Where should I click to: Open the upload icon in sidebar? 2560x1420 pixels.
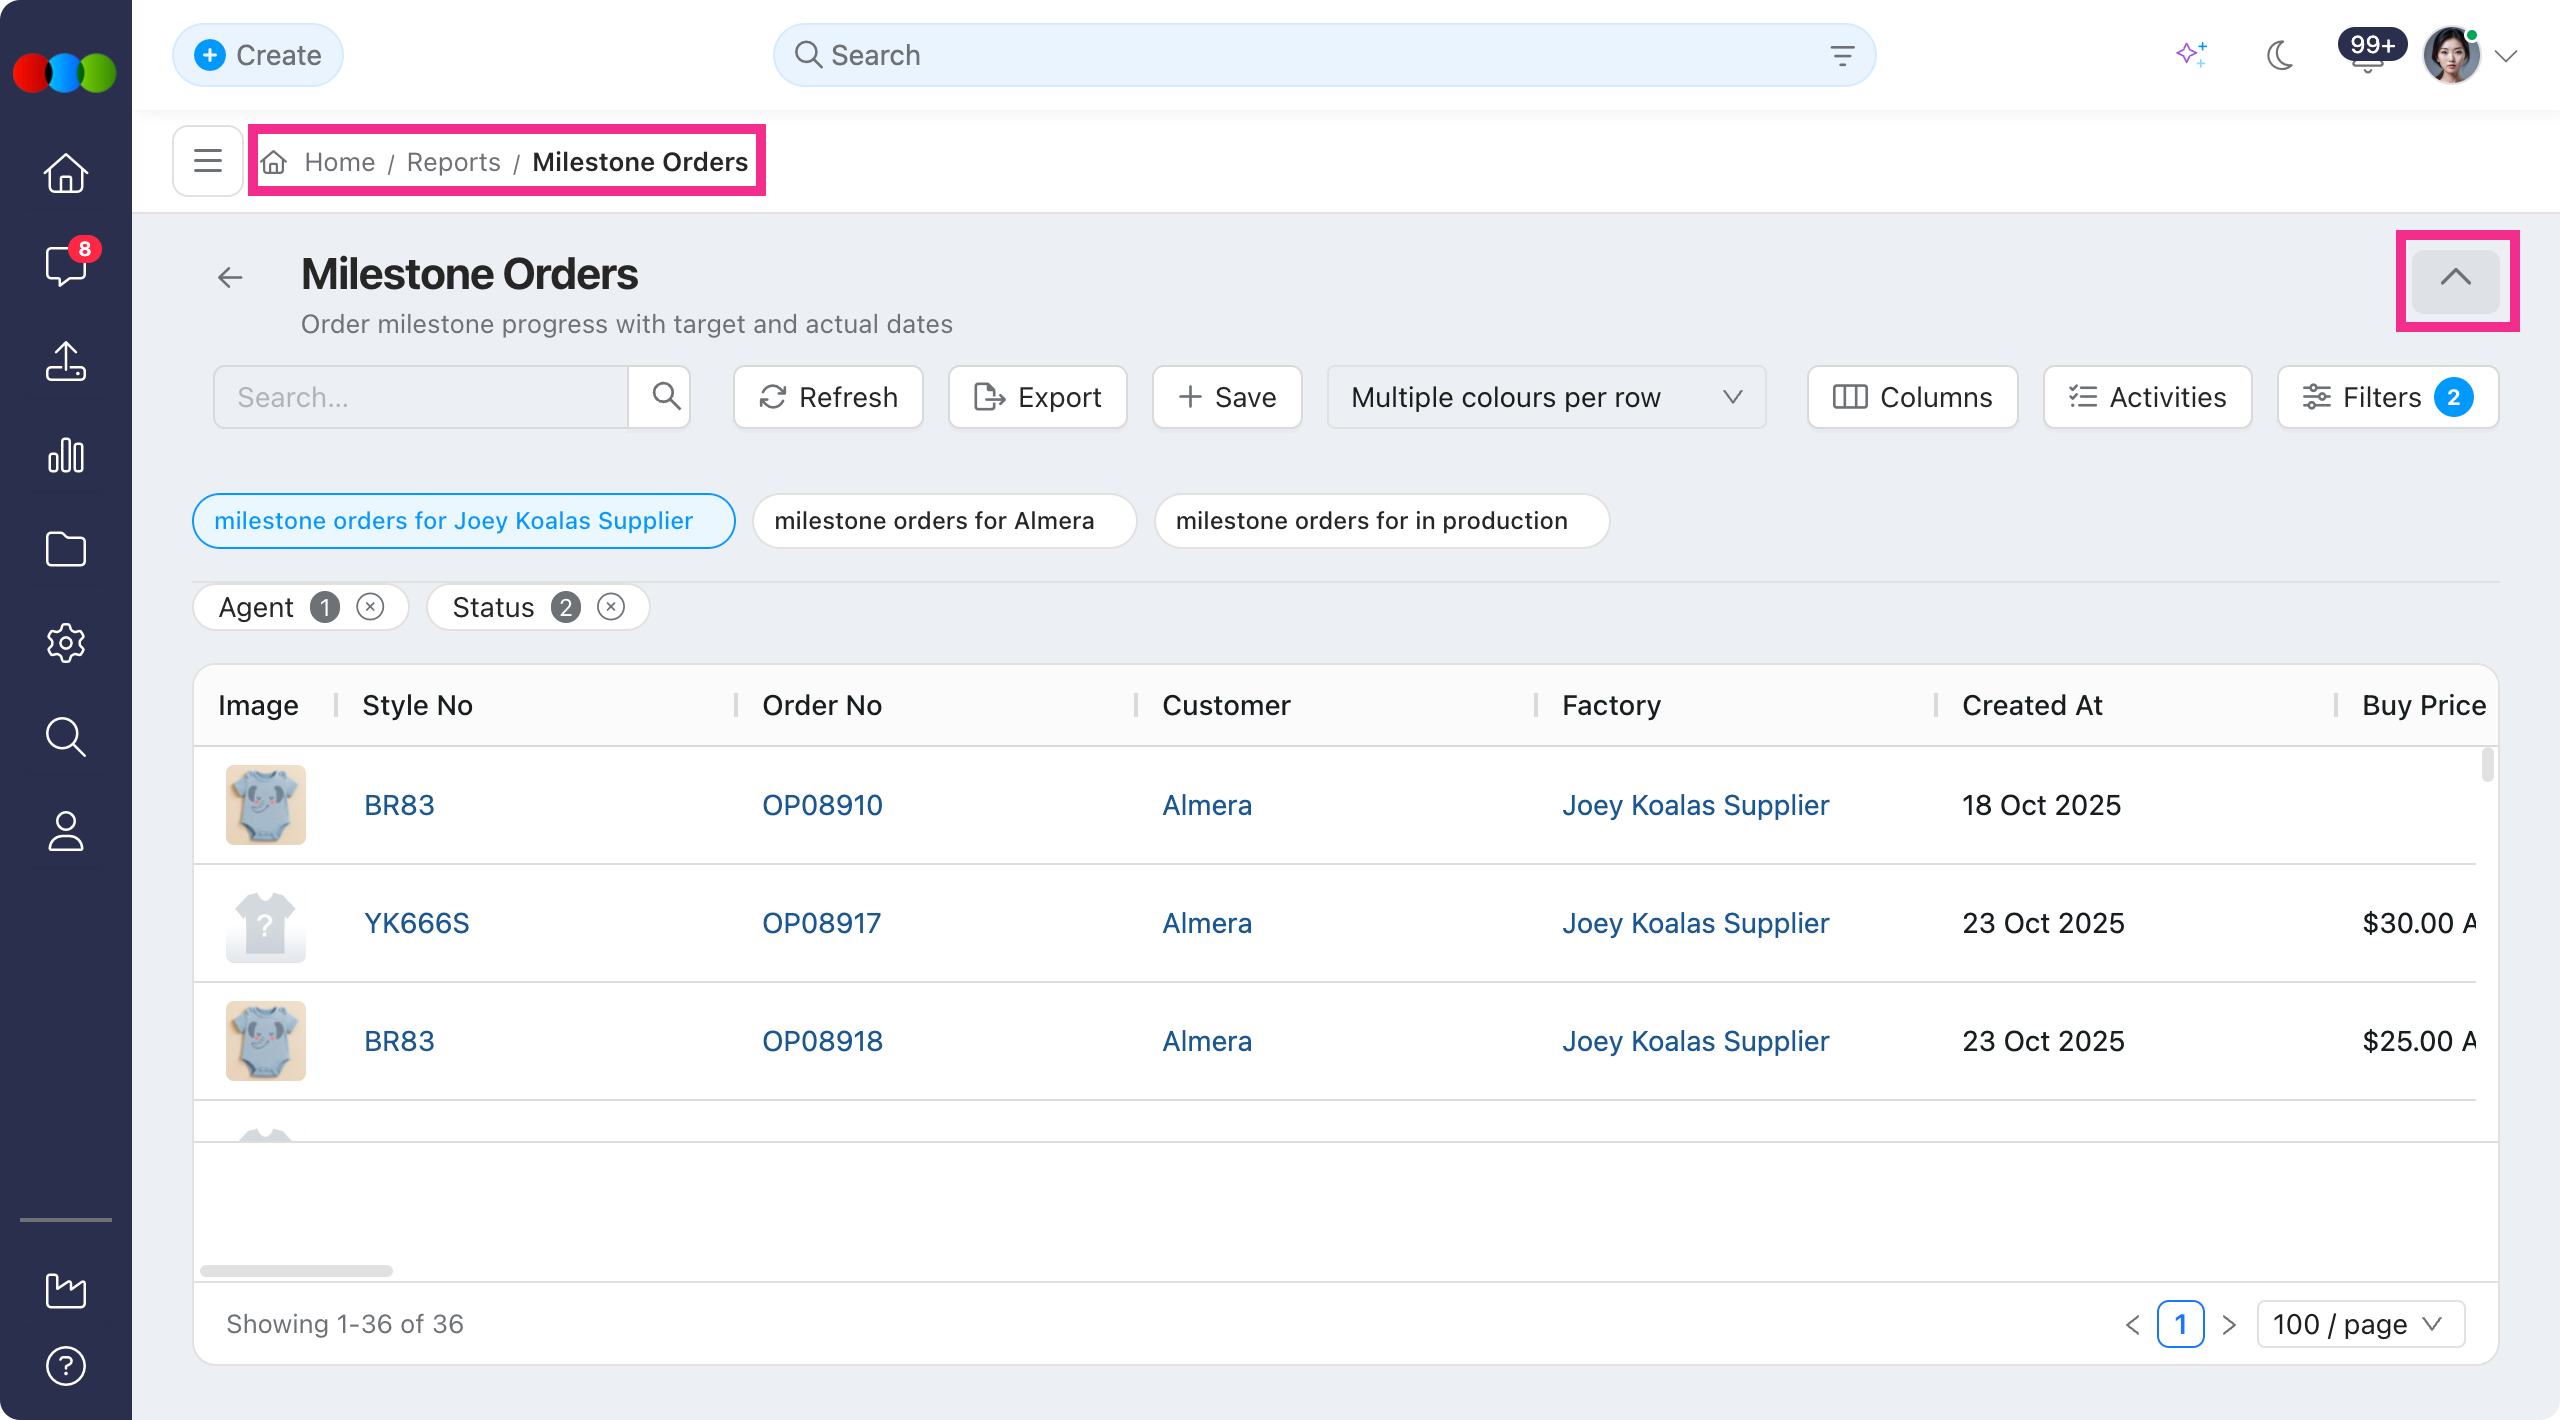coord(66,361)
